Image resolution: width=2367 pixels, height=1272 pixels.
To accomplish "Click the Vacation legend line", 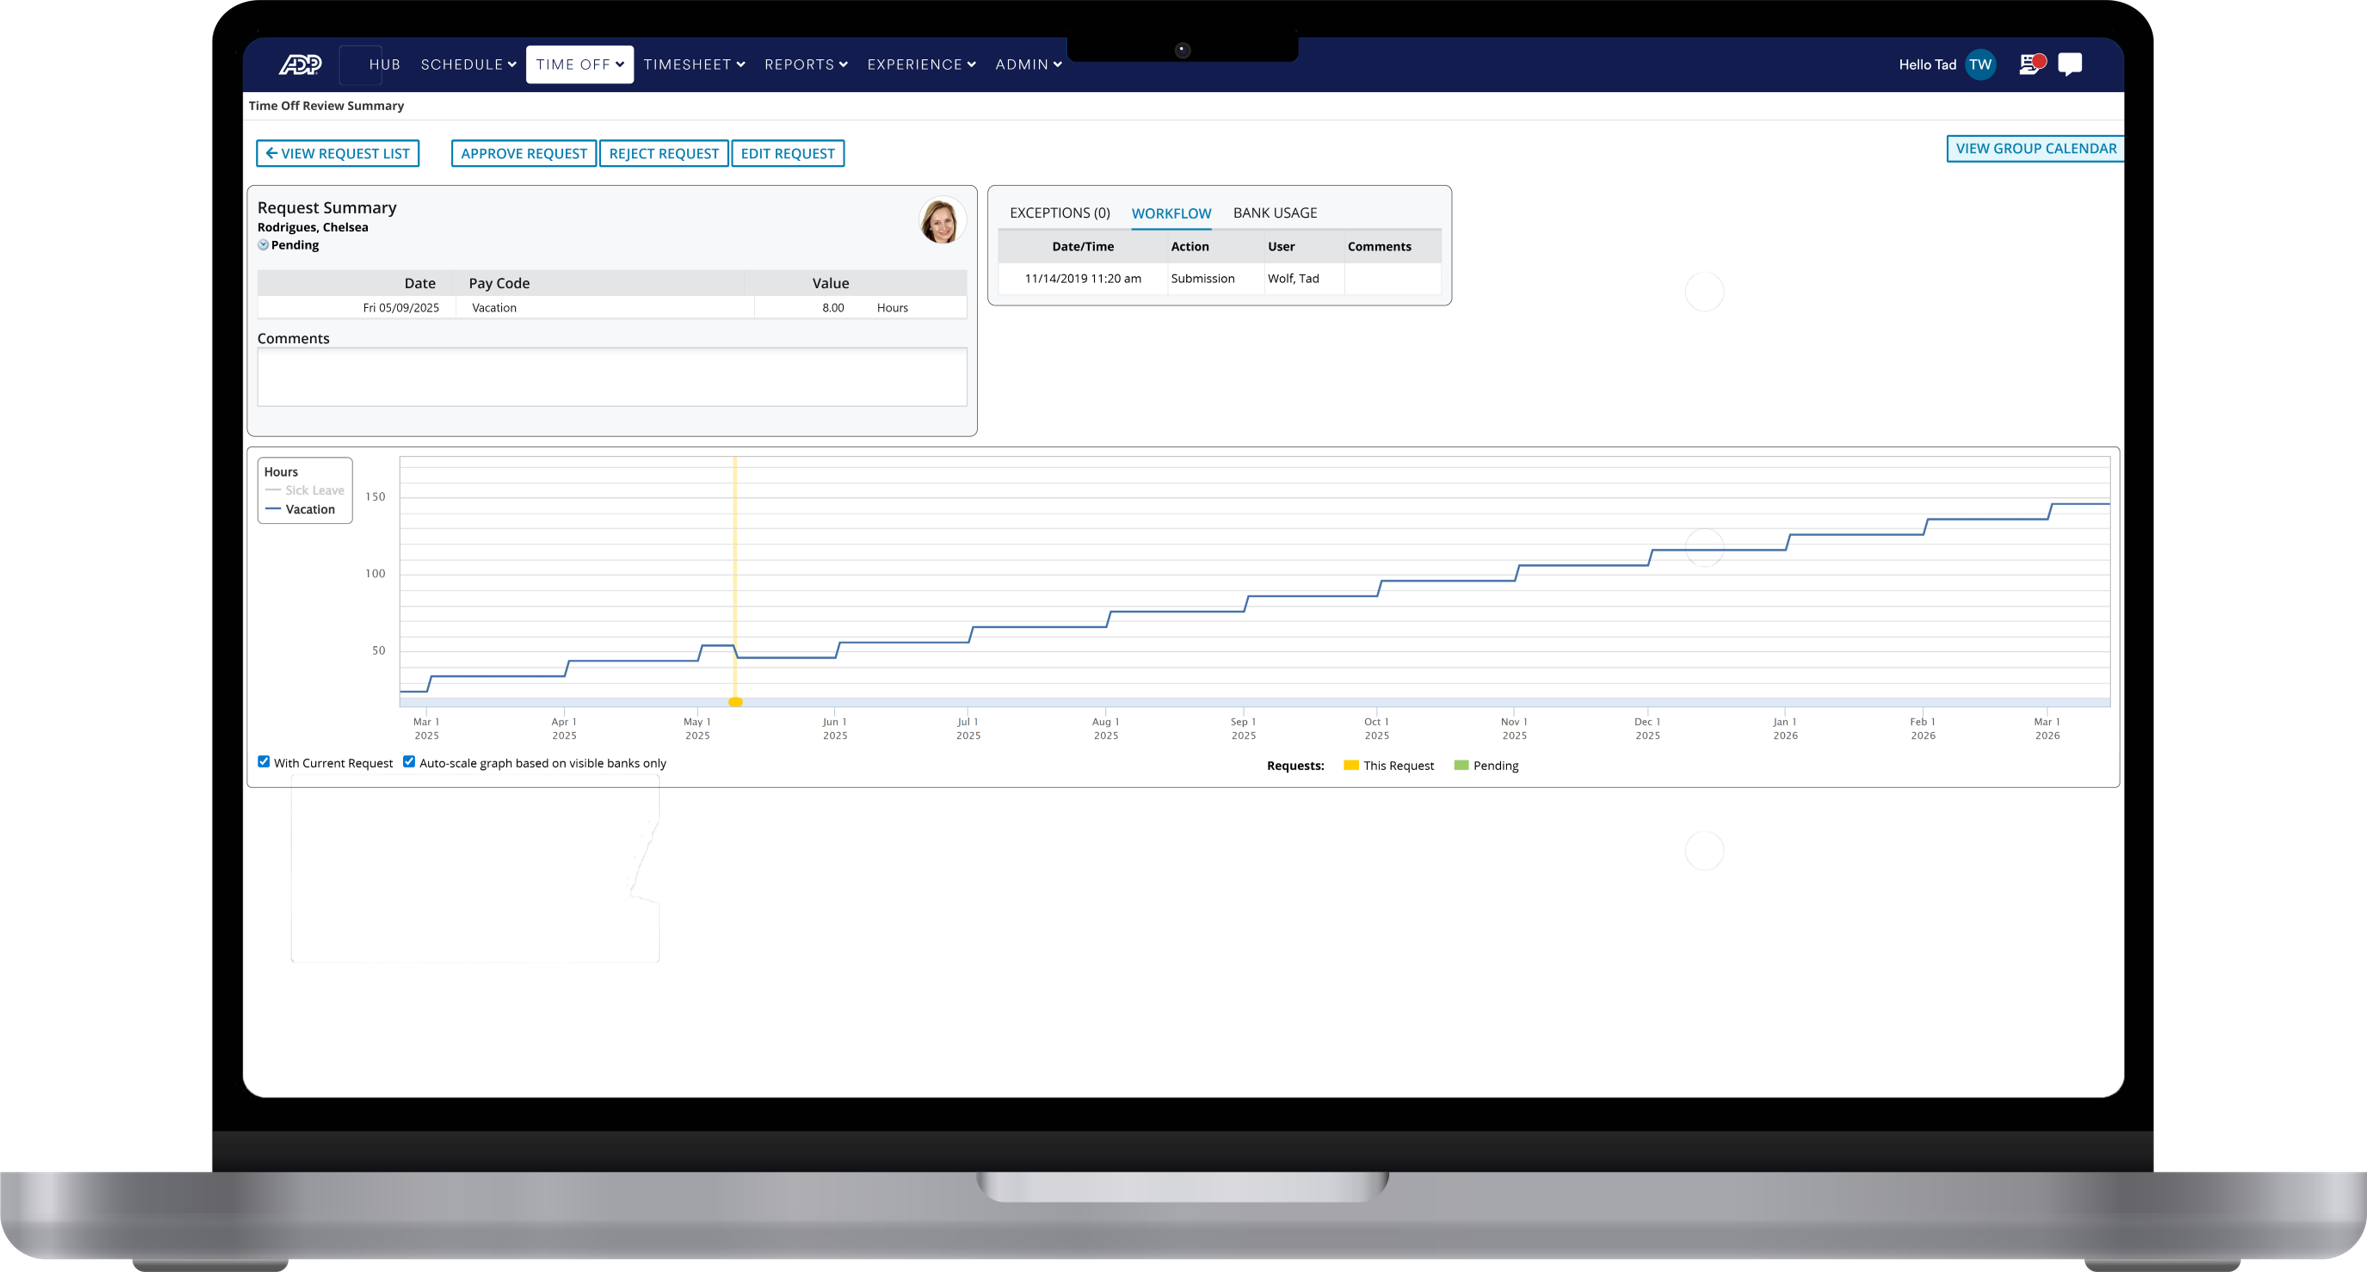I will tap(273, 509).
